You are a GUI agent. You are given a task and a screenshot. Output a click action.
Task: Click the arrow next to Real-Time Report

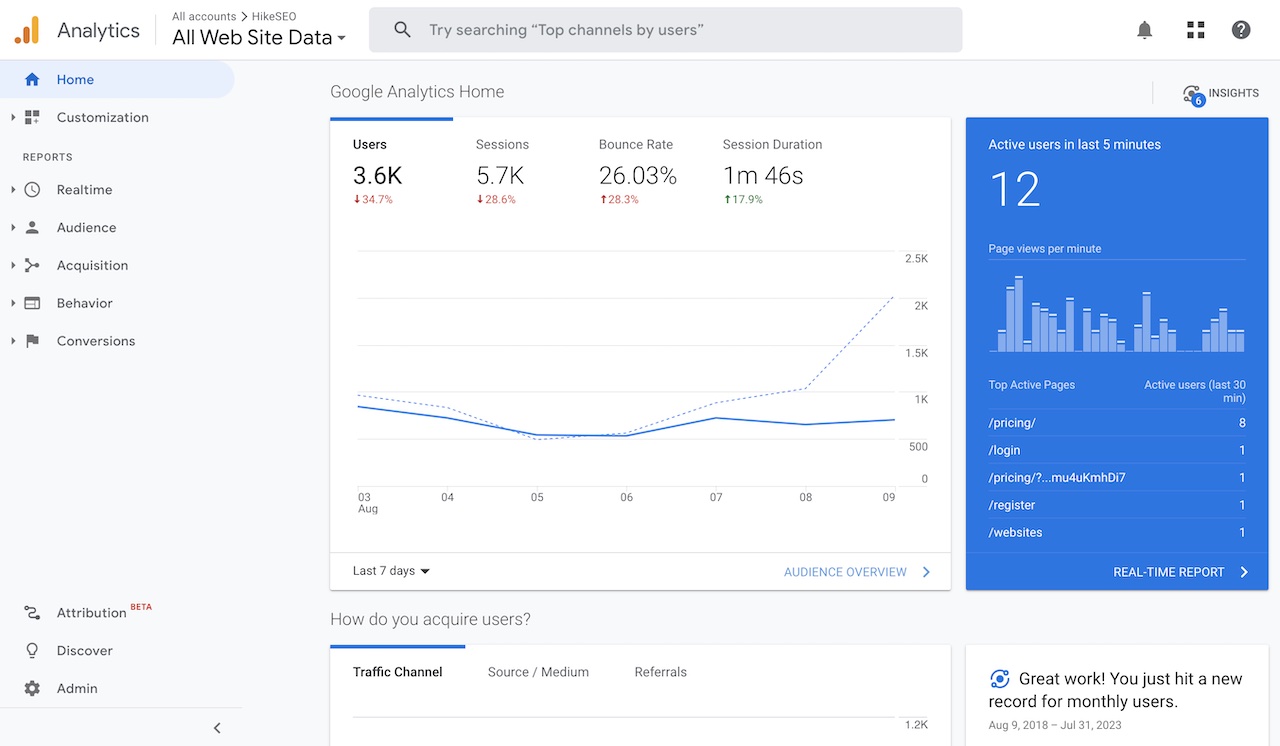tap(1244, 572)
